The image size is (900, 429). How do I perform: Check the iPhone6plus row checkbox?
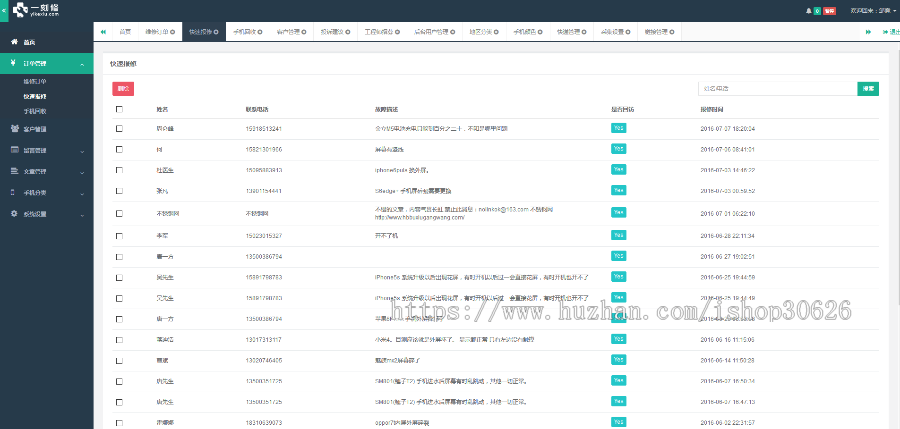(x=119, y=170)
